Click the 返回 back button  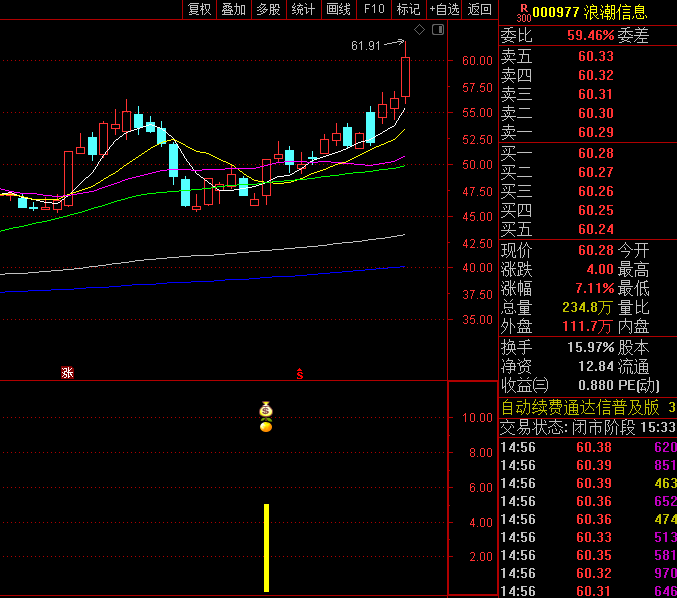[480, 9]
